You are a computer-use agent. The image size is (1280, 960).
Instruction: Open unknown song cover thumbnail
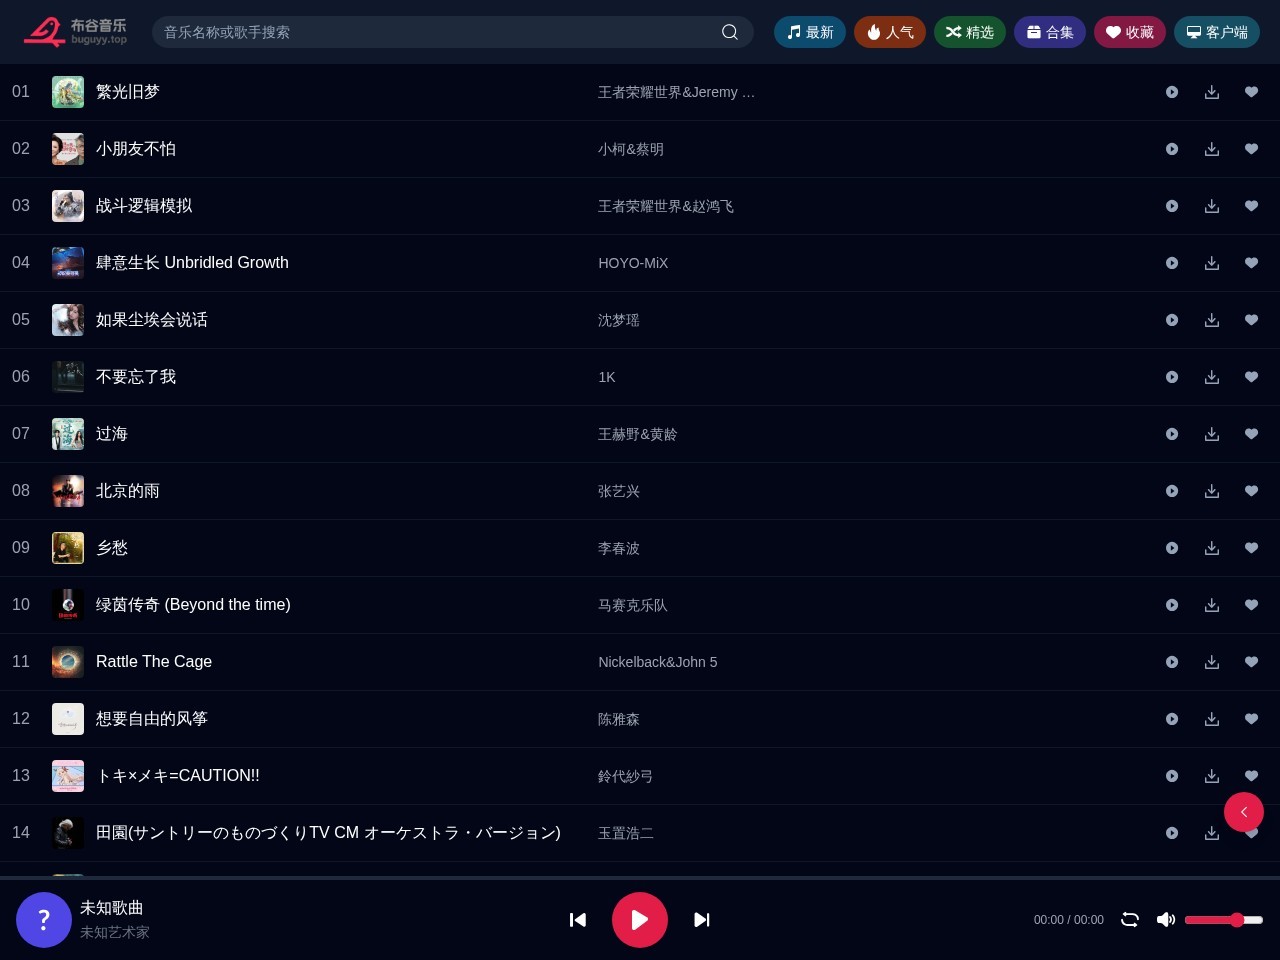coord(44,920)
